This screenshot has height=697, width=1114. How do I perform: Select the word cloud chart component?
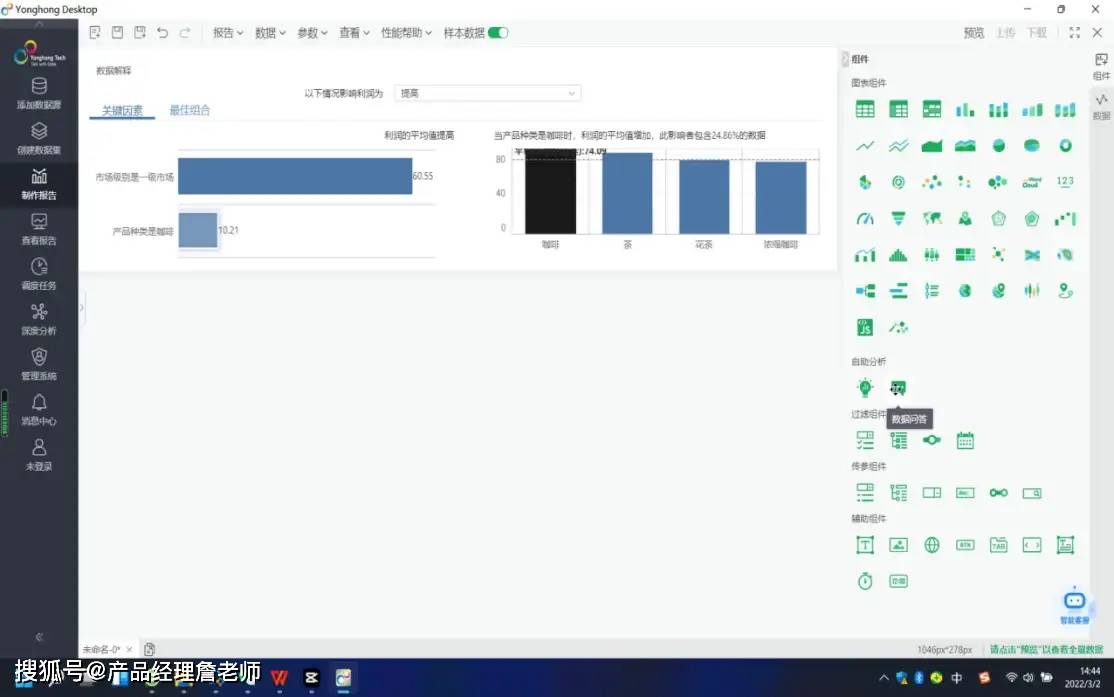(x=1031, y=182)
